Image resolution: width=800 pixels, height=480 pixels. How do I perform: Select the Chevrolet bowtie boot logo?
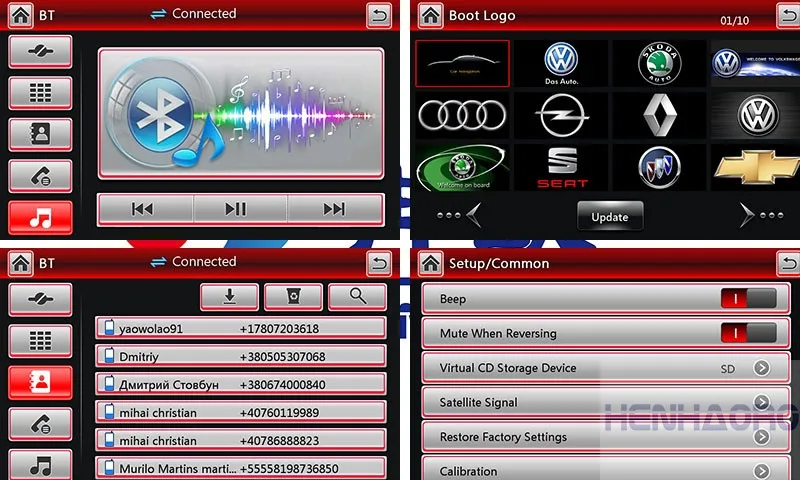(755, 167)
